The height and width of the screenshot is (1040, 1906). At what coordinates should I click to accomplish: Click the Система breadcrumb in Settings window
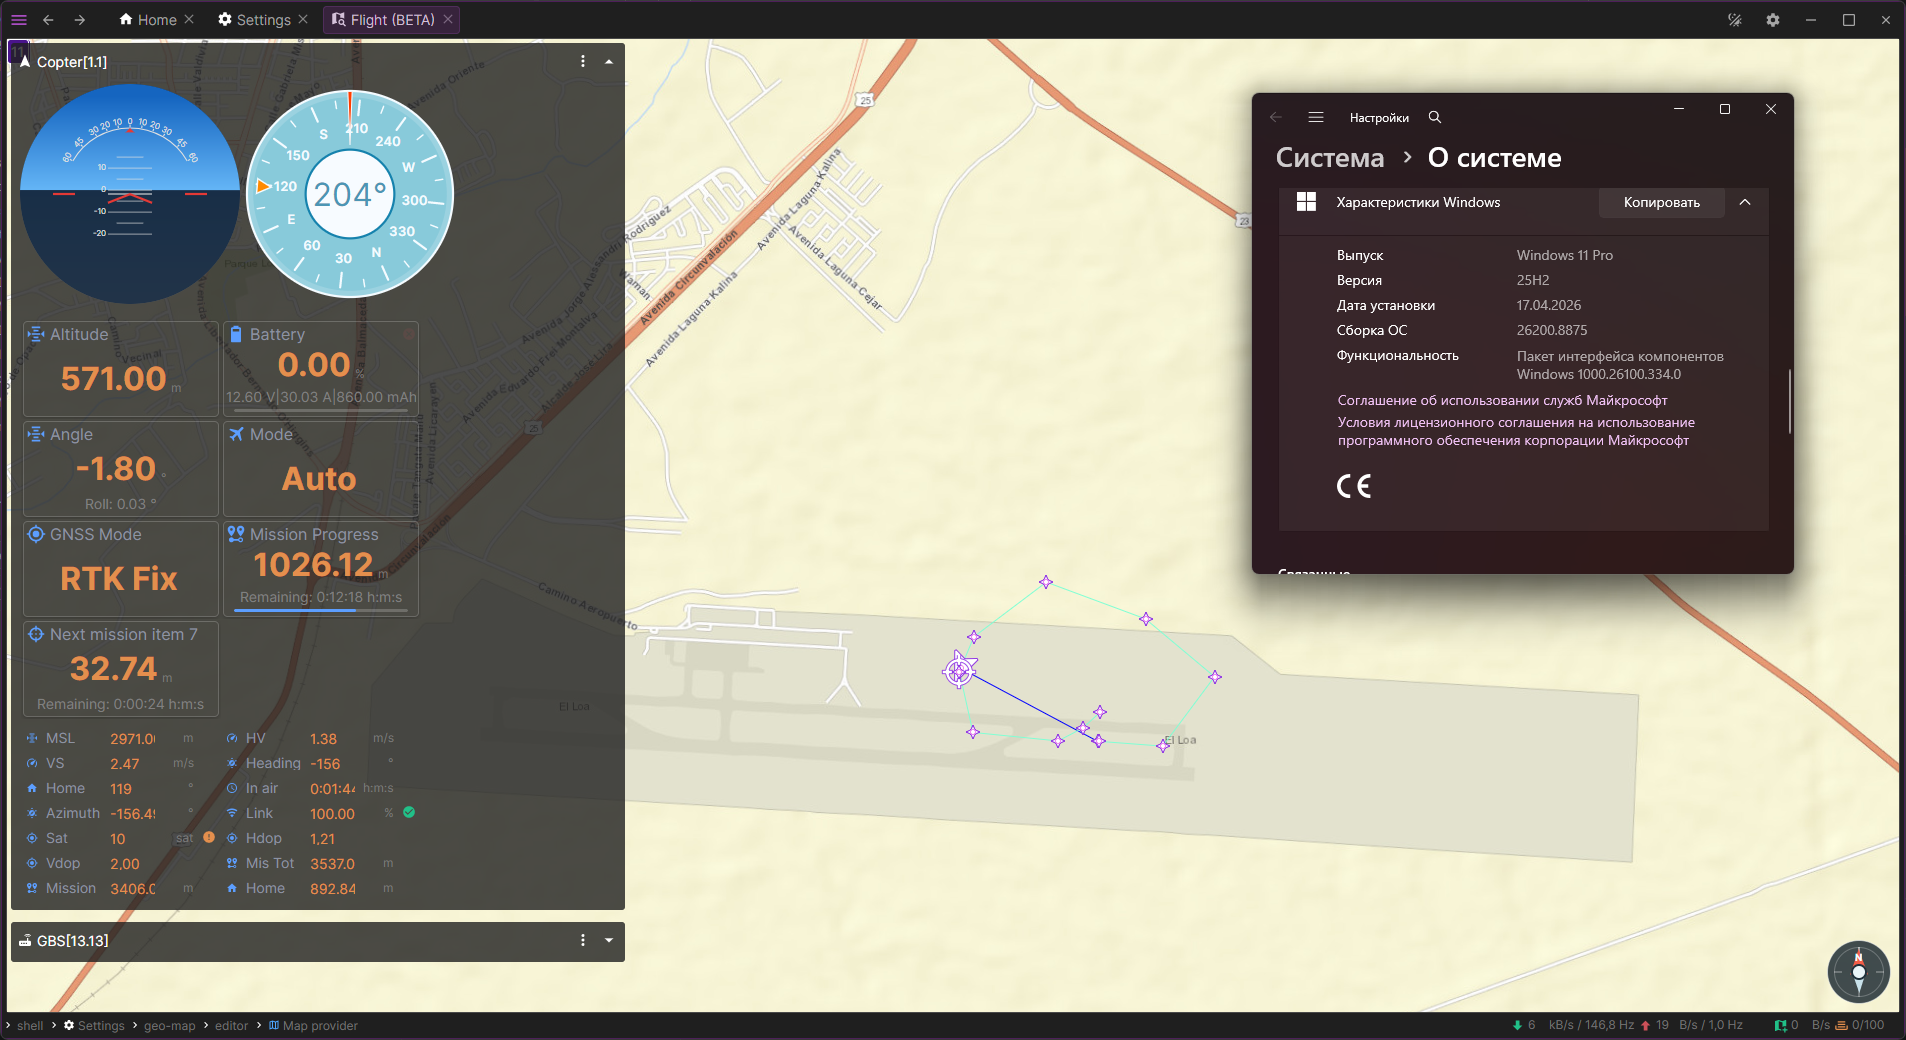coord(1330,158)
